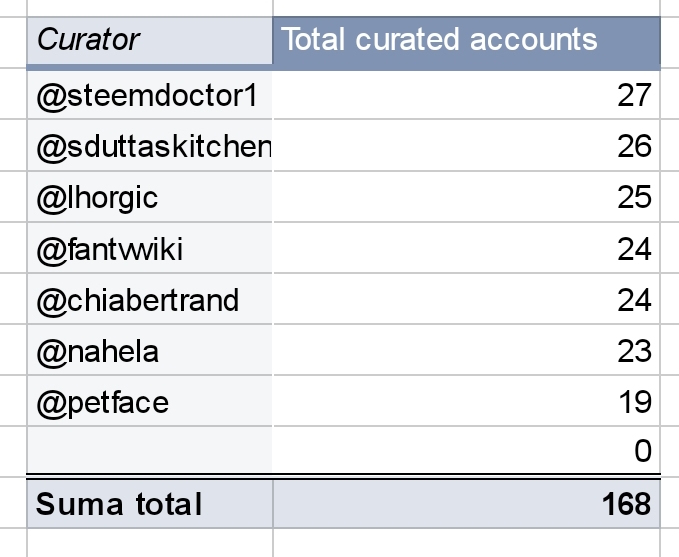The image size is (679, 557).
Task: Select the blank curator cell above Suma total
Action: coord(150,452)
